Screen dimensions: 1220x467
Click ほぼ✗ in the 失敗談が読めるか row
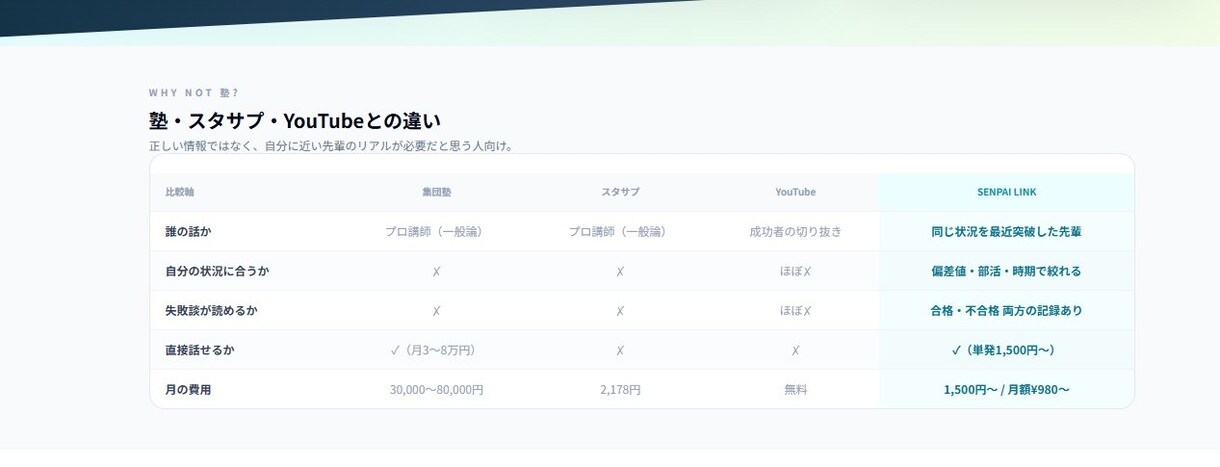(795, 311)
